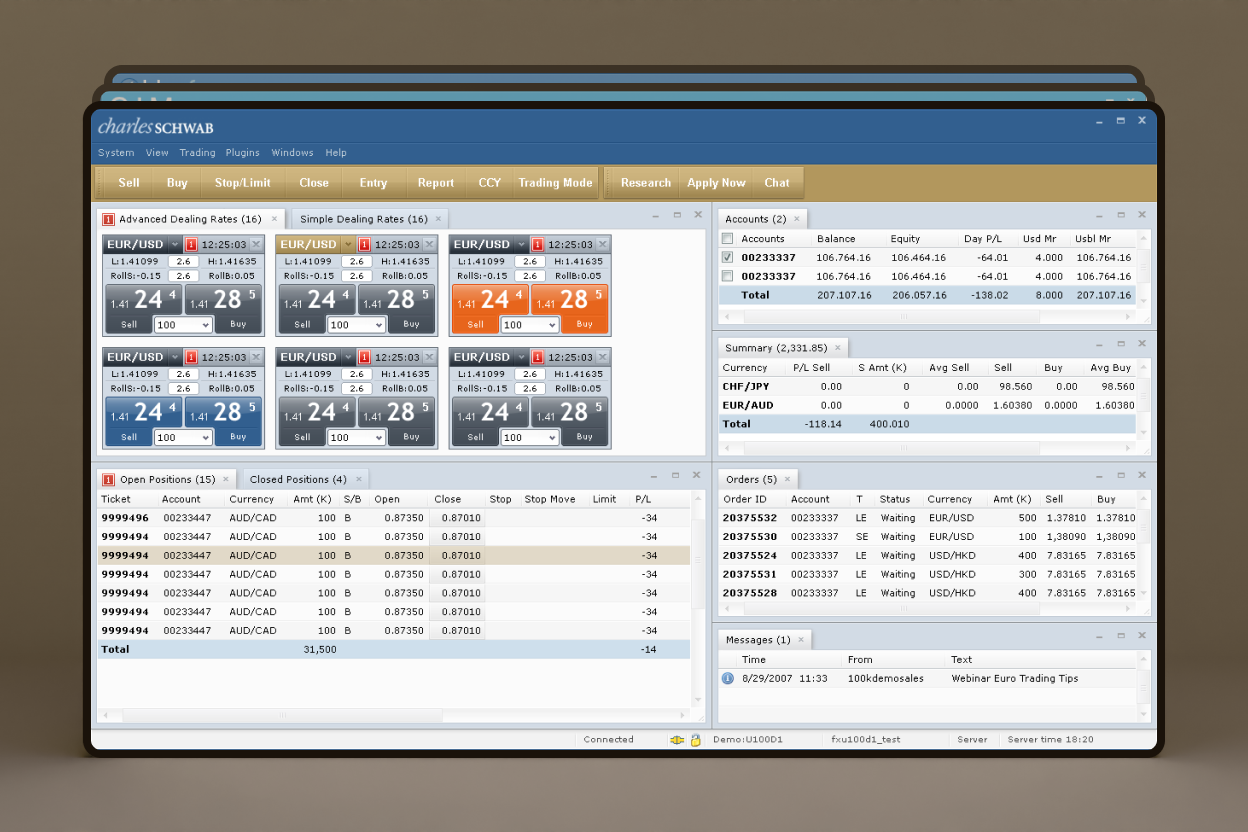Click the red alert icon on Open Positions tab

108,480
